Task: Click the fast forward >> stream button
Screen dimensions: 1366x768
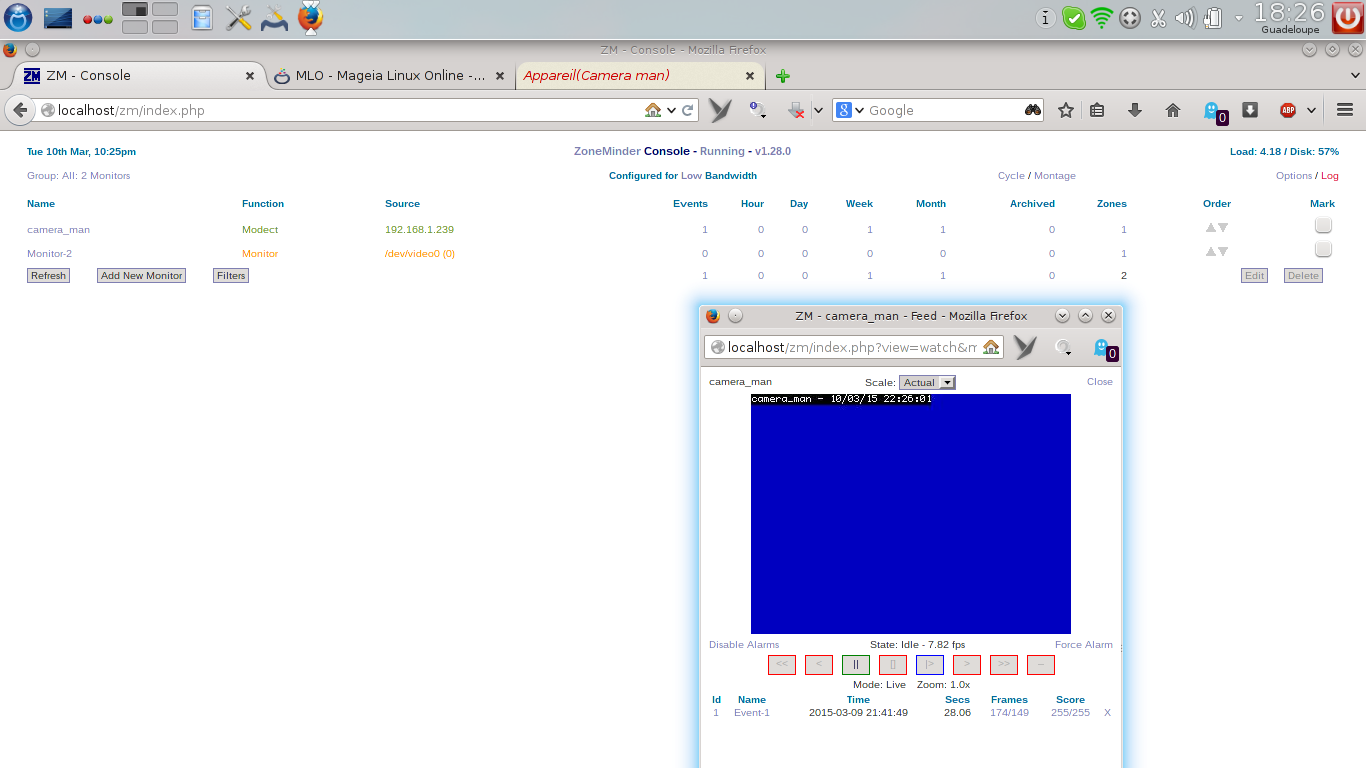Action: coord(1004,665)
